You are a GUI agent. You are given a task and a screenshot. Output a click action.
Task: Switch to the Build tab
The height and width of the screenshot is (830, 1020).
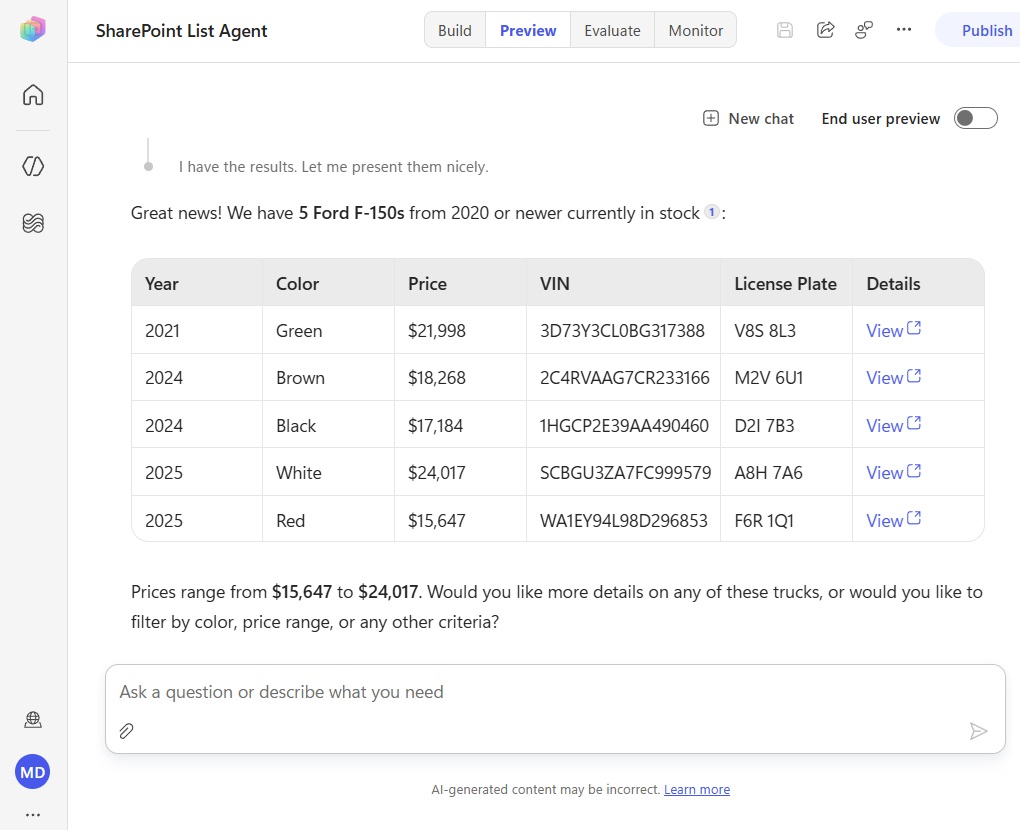[455, 31]
